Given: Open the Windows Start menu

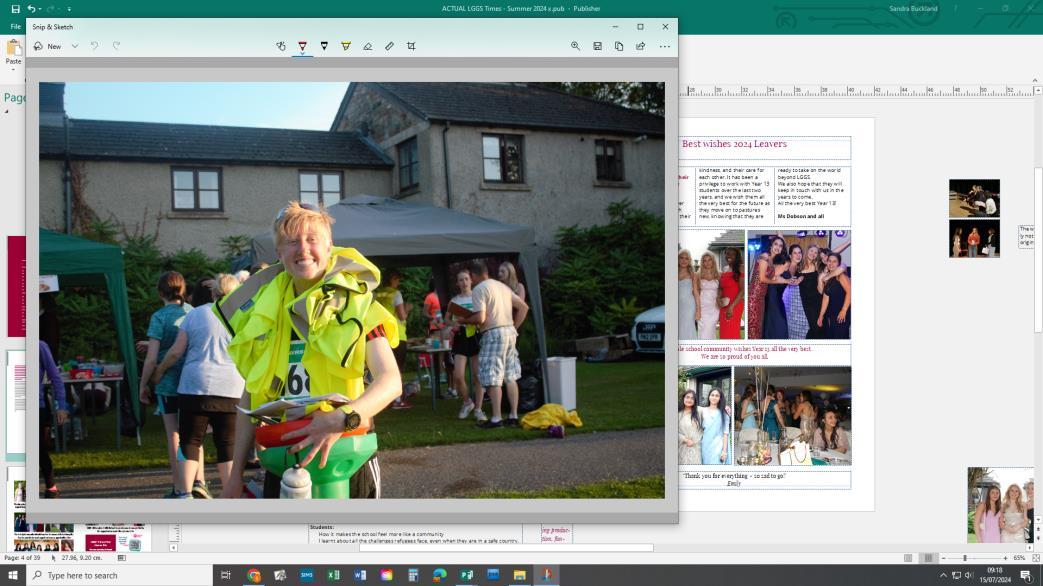Looking at the screenshot, I should (x=13, y=575).
